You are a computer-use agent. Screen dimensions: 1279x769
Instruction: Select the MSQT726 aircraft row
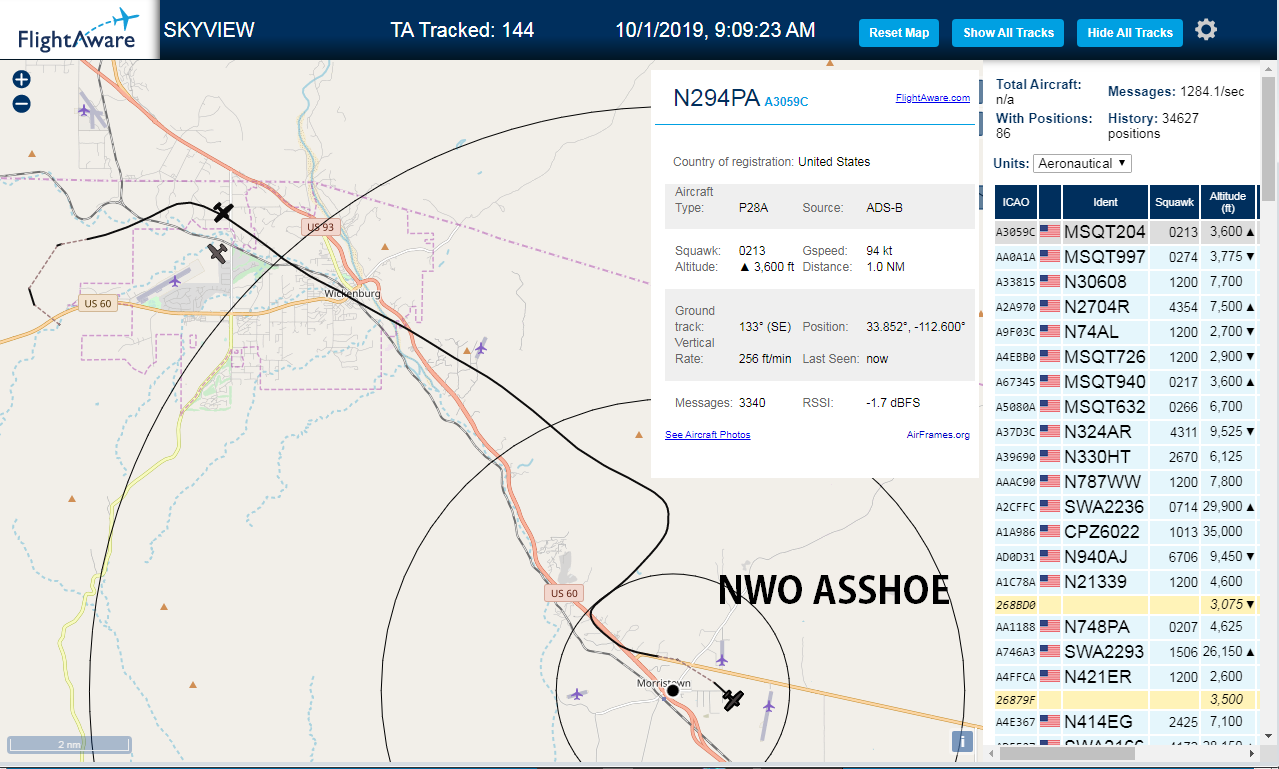[1125, 357]
